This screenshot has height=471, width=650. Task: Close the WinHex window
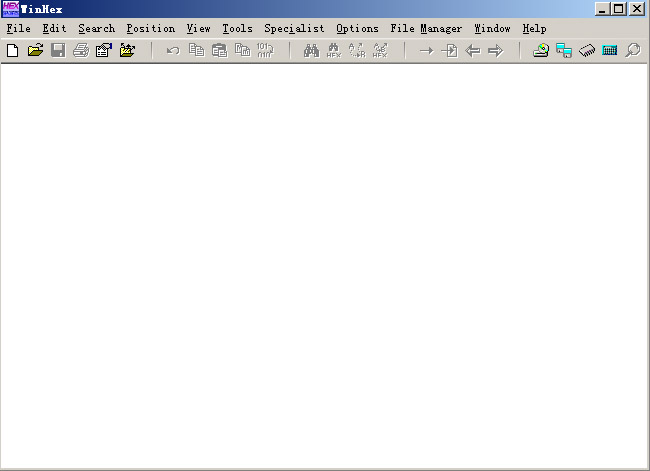(x=637, y=9)
